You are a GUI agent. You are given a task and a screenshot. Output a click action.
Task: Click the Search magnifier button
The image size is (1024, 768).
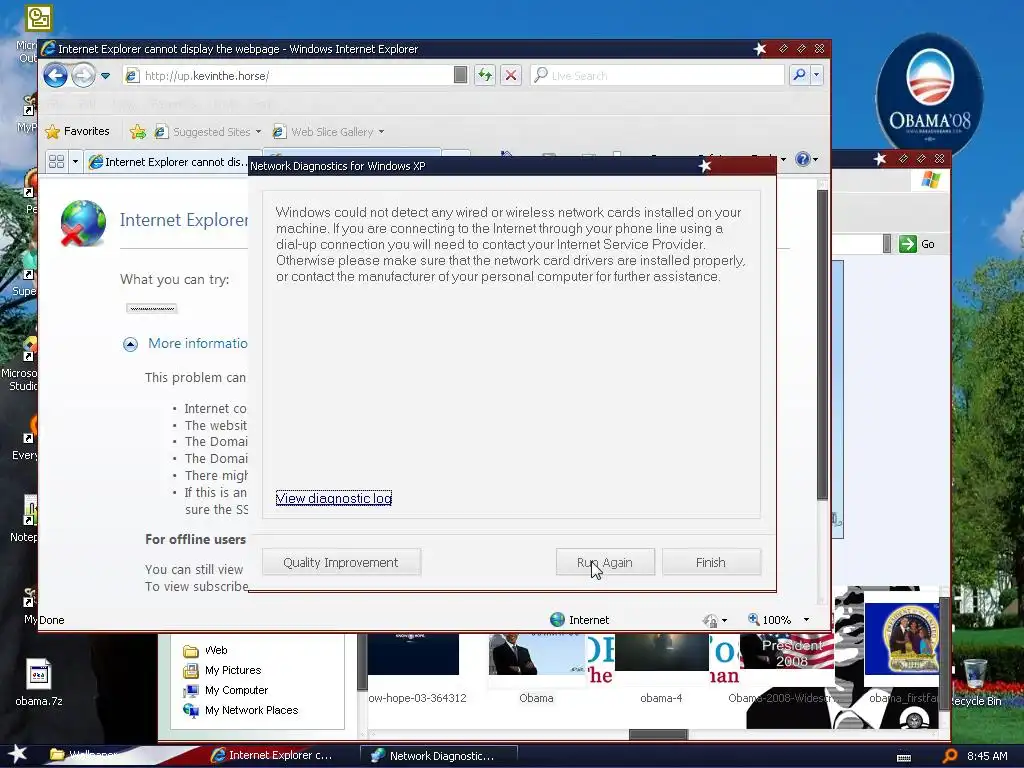tap(799, 76)
